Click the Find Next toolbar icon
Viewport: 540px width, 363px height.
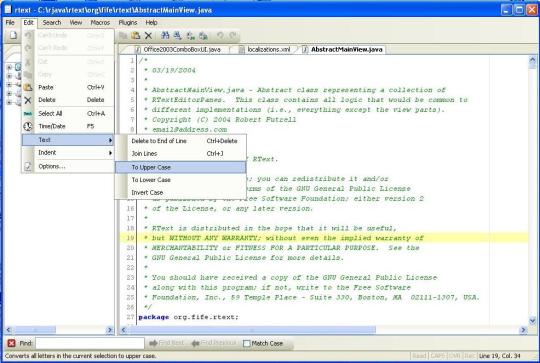178,35
